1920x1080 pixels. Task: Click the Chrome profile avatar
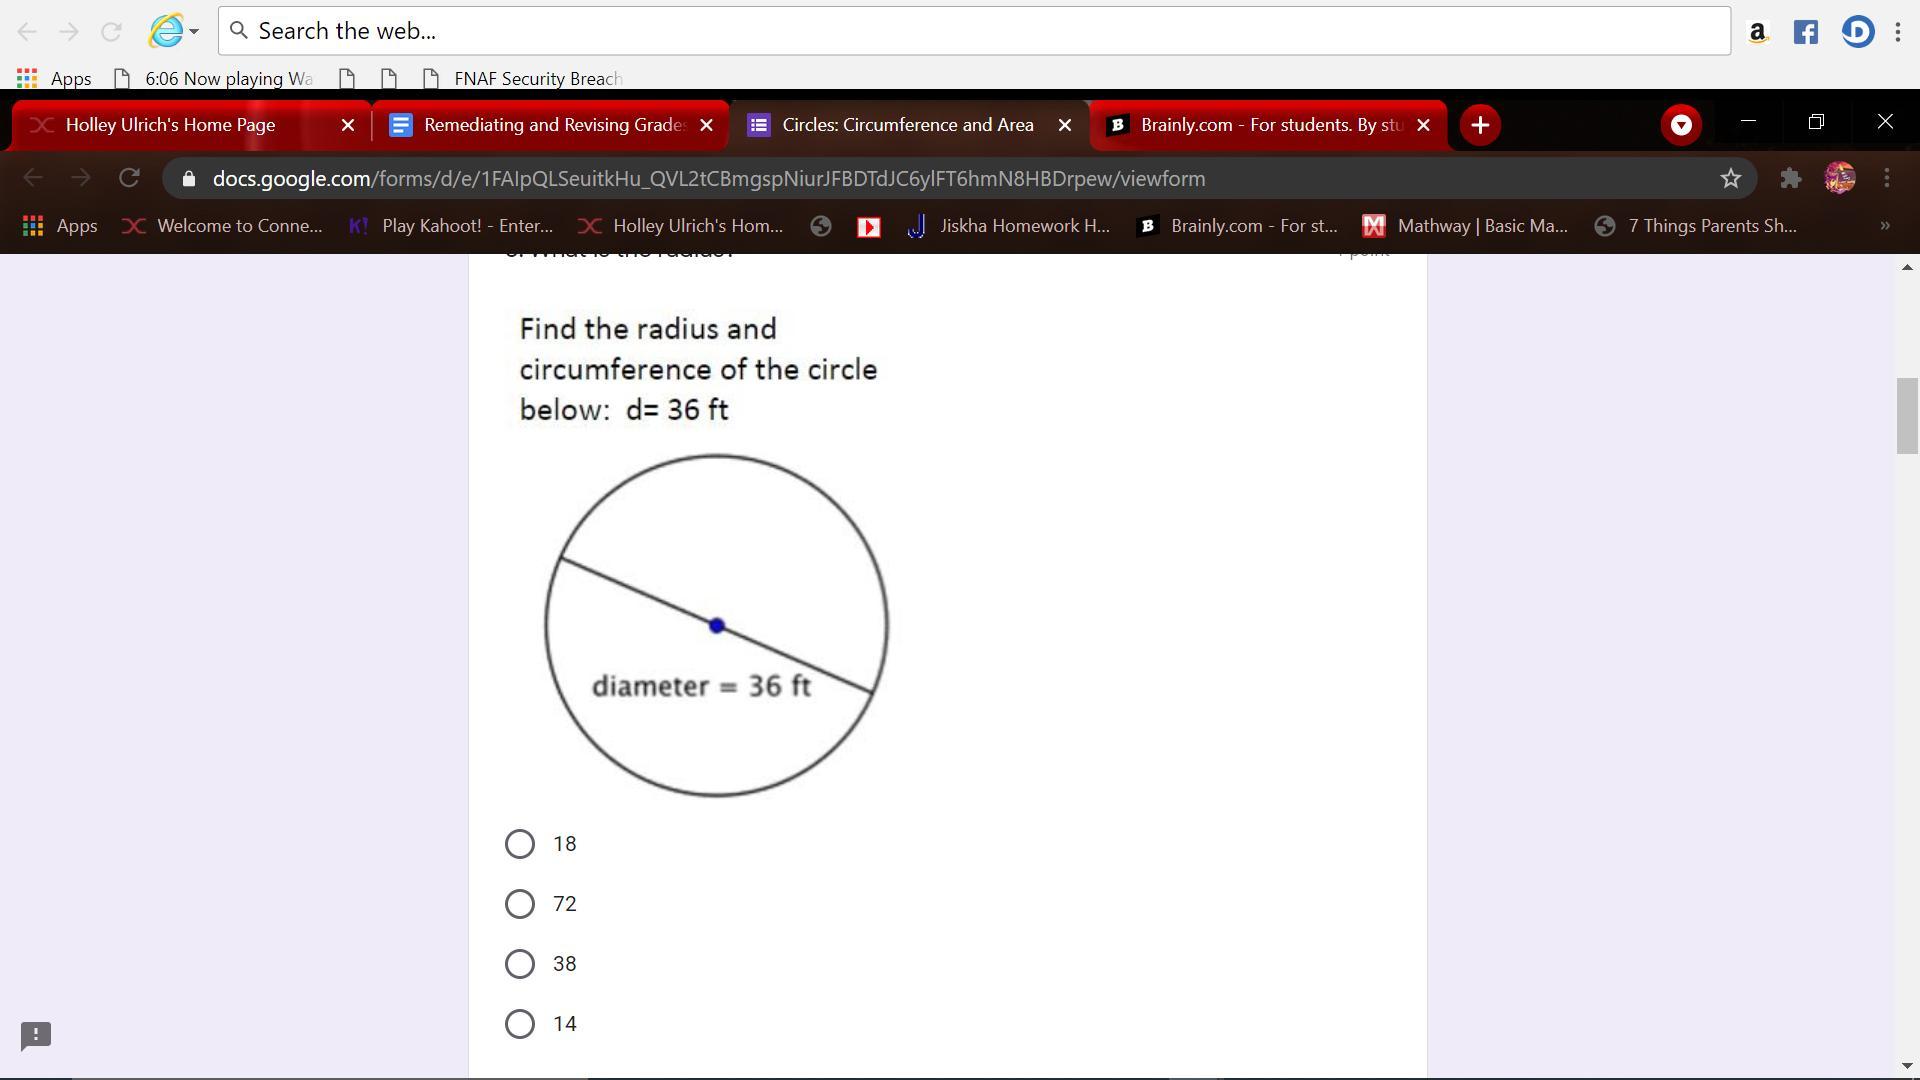1839,179
